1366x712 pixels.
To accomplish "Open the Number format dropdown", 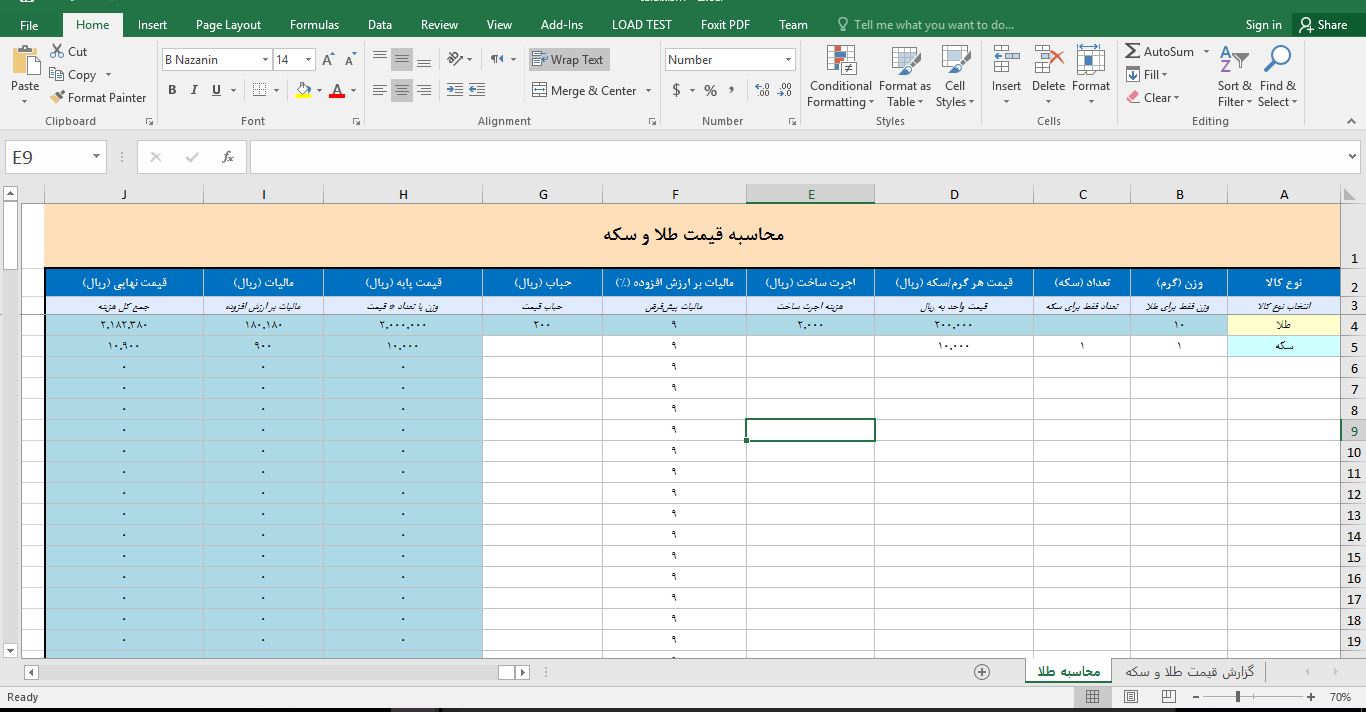I will click(x=788, y=60).
